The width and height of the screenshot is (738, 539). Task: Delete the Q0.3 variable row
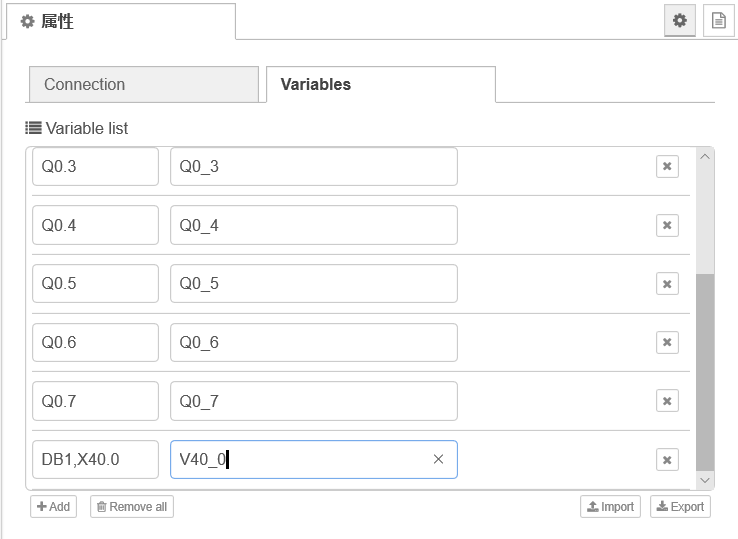pos(667,166)
